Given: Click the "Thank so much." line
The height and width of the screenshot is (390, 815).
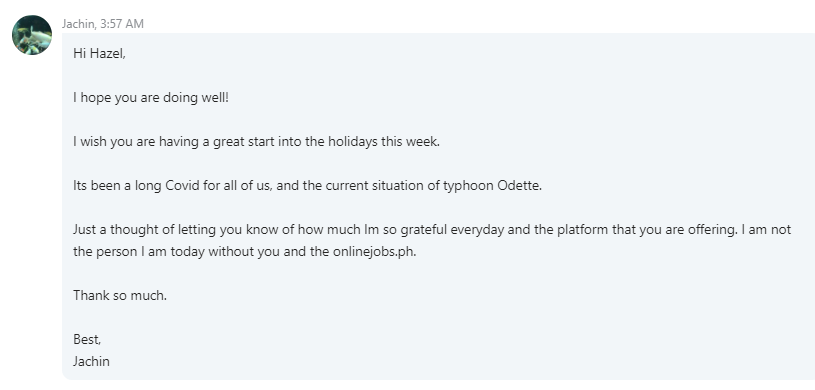Looking at the screenshot, I should 120,295.
